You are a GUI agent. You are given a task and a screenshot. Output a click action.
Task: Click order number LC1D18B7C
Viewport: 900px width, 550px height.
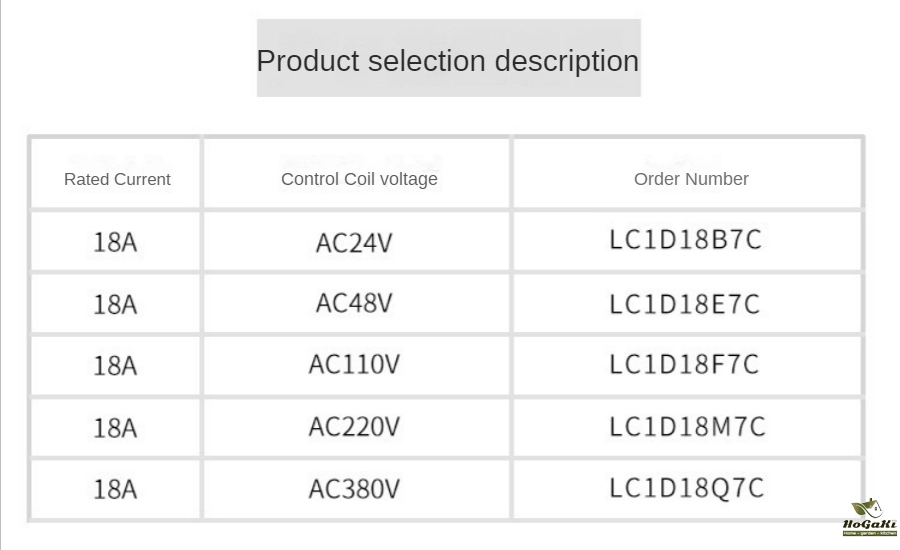[686, 241]
